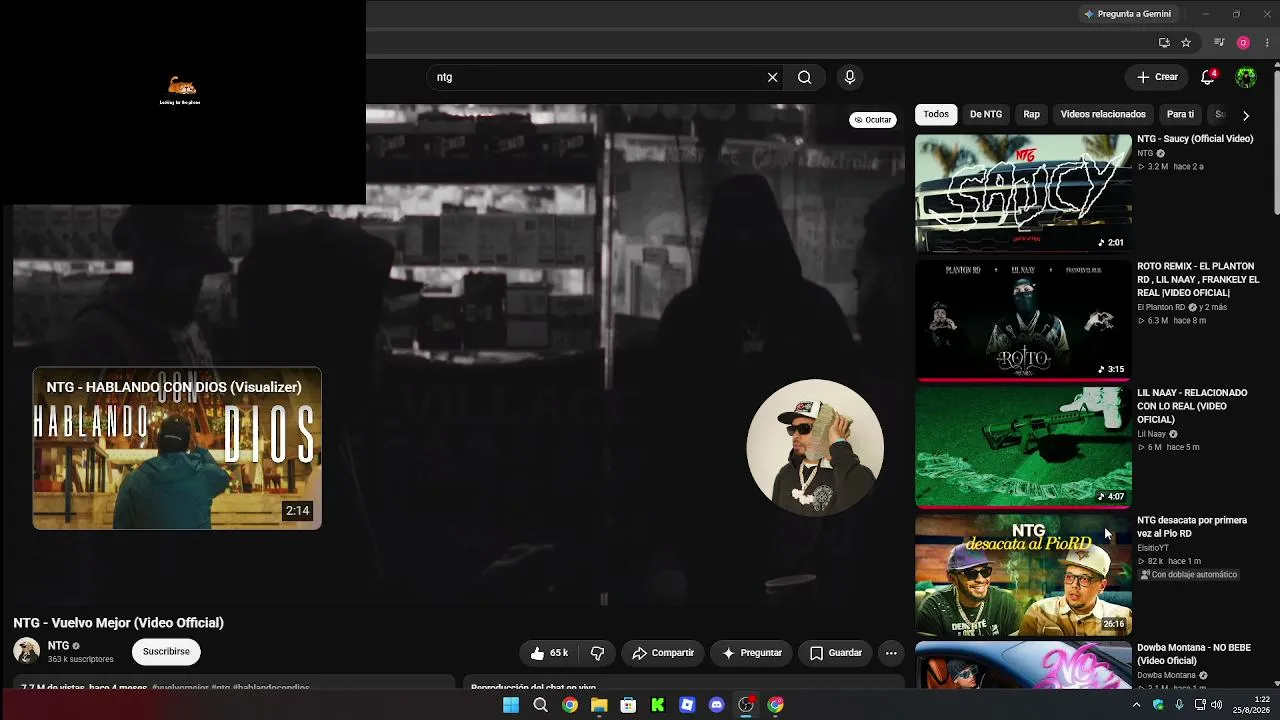Open the Lil Naay channel link
Screen dimensions: 1280x720
coord(1152,434)
